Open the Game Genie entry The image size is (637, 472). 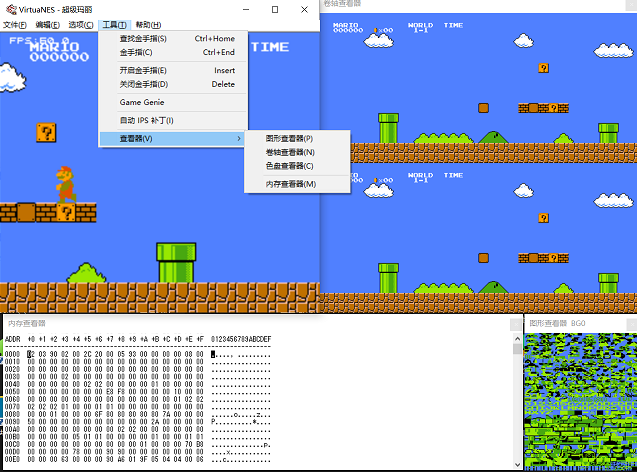(x=173, y=102)
